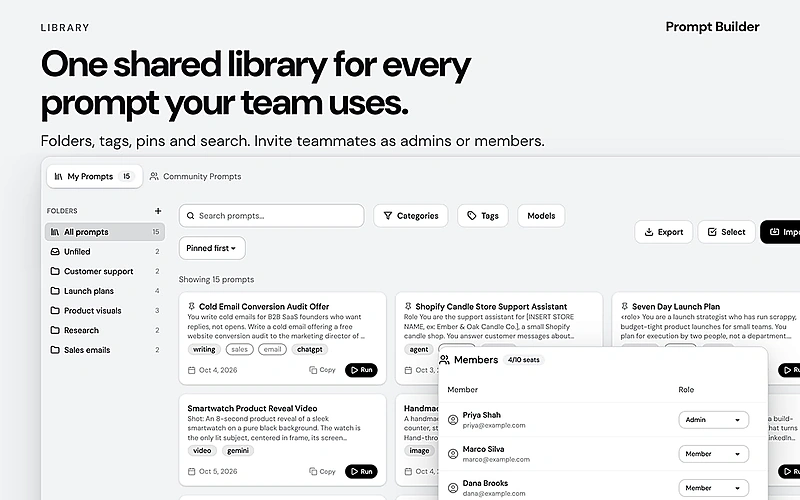Click the Prompt Builder logo text
The height and width of the screenshot is (500, 800).
(712, 27)
